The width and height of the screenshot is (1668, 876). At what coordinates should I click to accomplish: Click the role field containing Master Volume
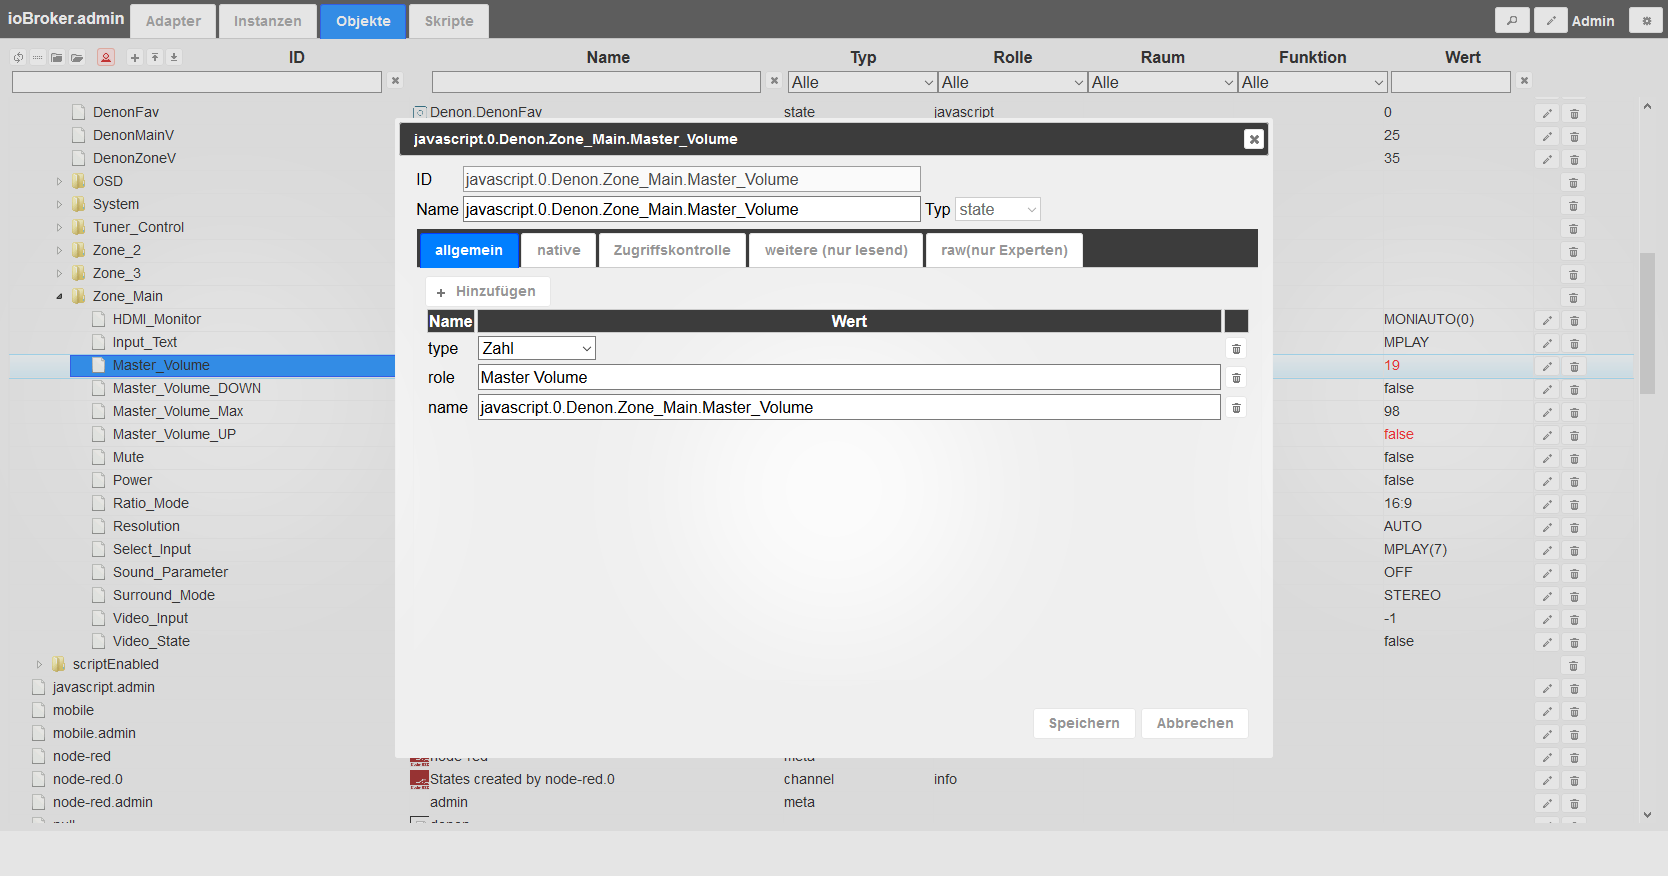[849, 377]
